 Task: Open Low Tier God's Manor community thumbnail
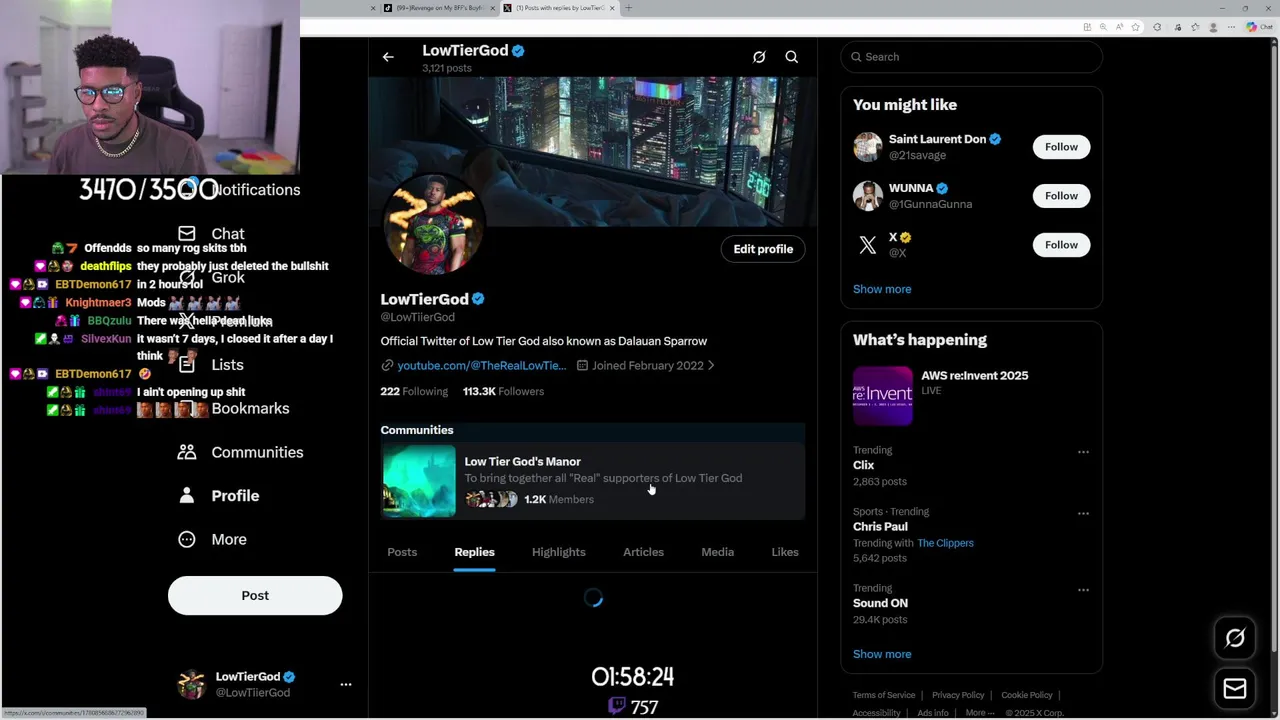coord(419,481)
